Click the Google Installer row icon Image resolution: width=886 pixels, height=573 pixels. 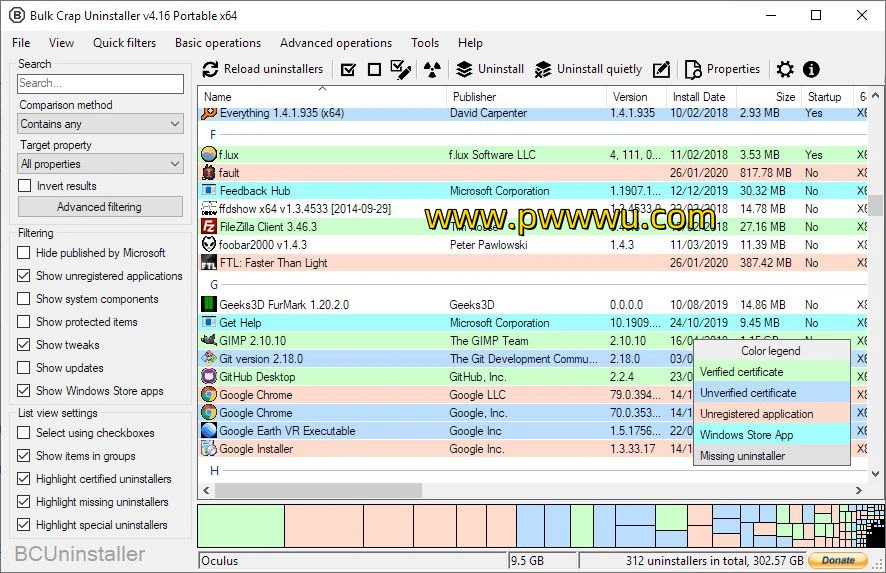209,449
